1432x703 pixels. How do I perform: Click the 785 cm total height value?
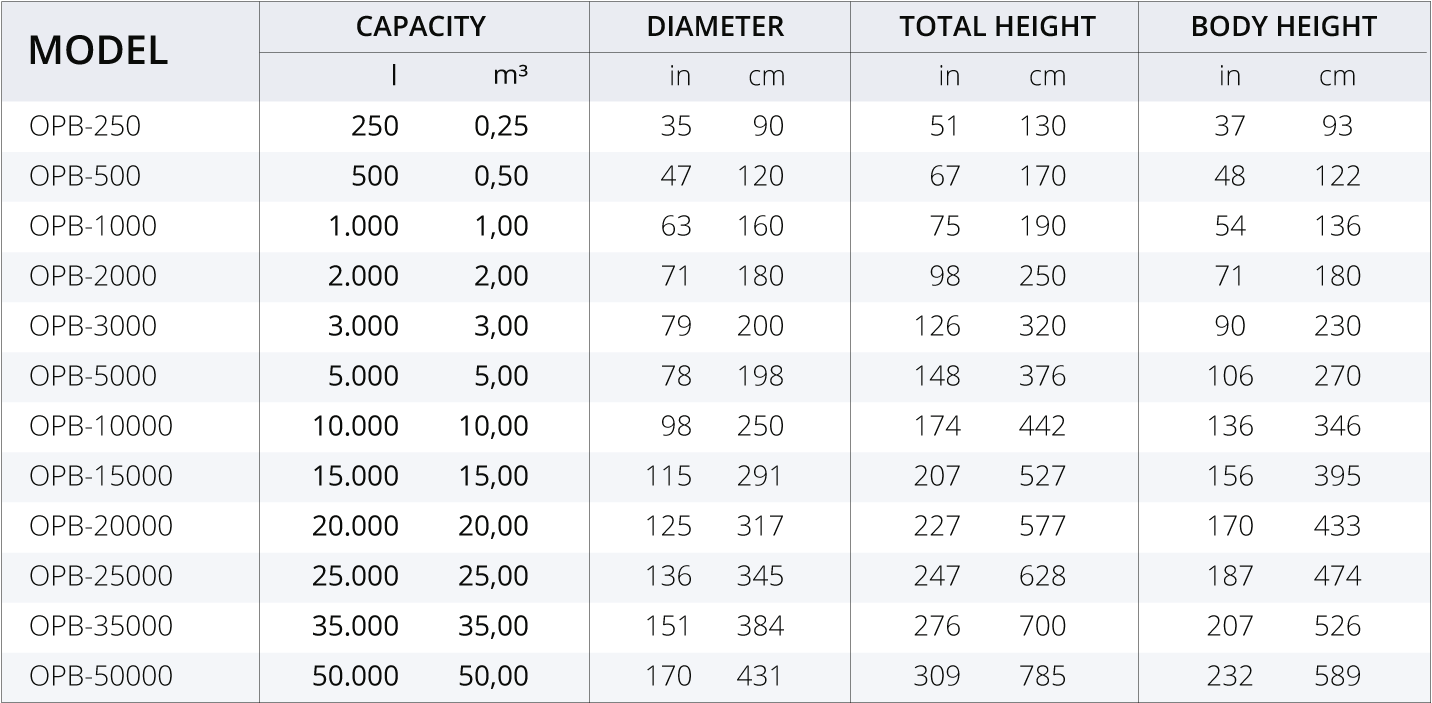(1043, 676)
